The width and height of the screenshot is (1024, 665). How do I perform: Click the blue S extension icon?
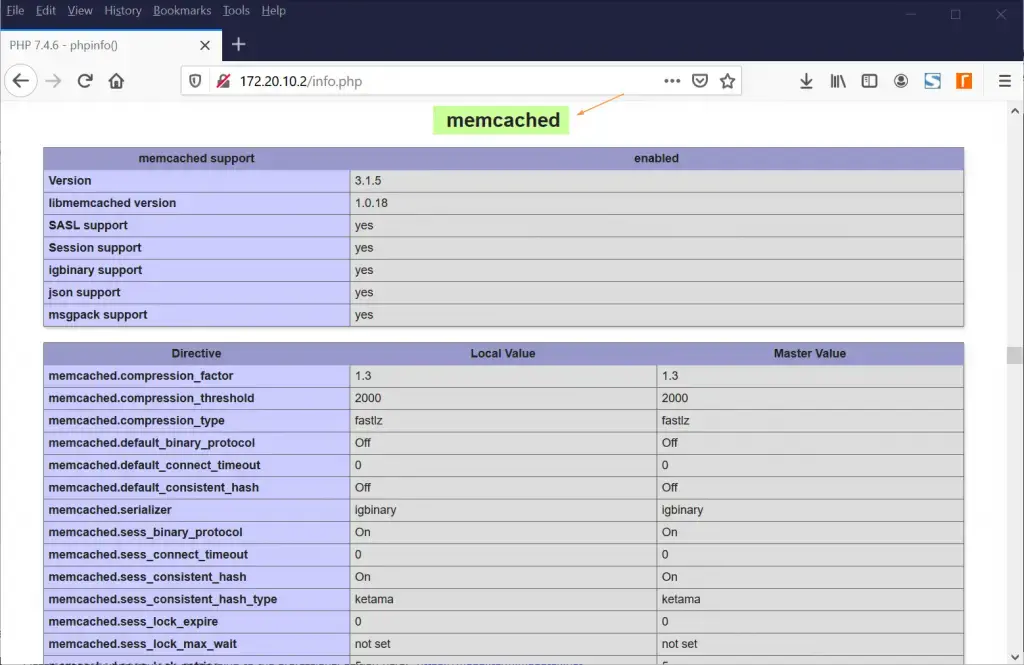tap(932, 80)
